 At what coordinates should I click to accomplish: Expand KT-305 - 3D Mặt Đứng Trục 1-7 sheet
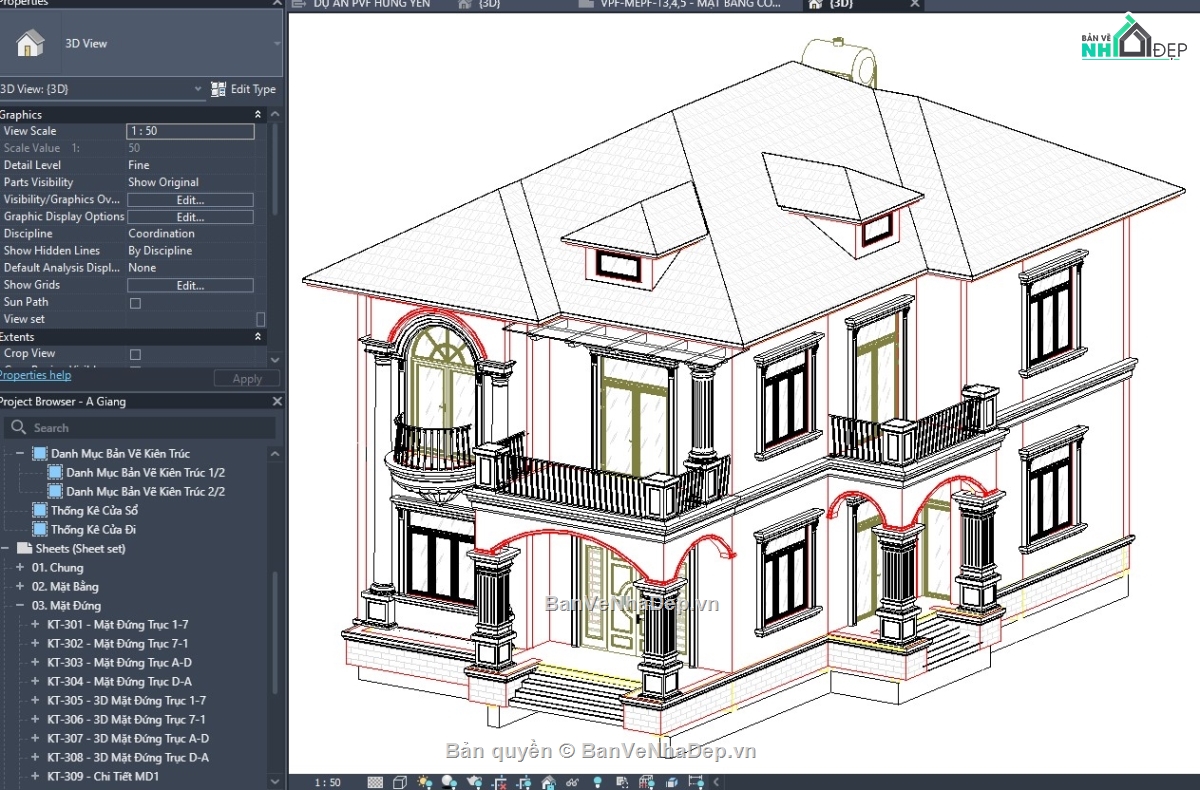coord(35,700)
